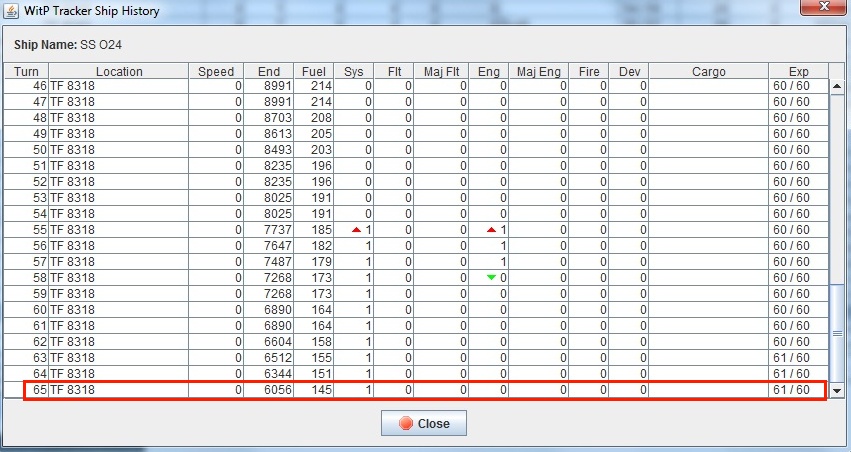Click End value 8493 on turn 50
The image size is (851, 452).
tap(278, 150)
